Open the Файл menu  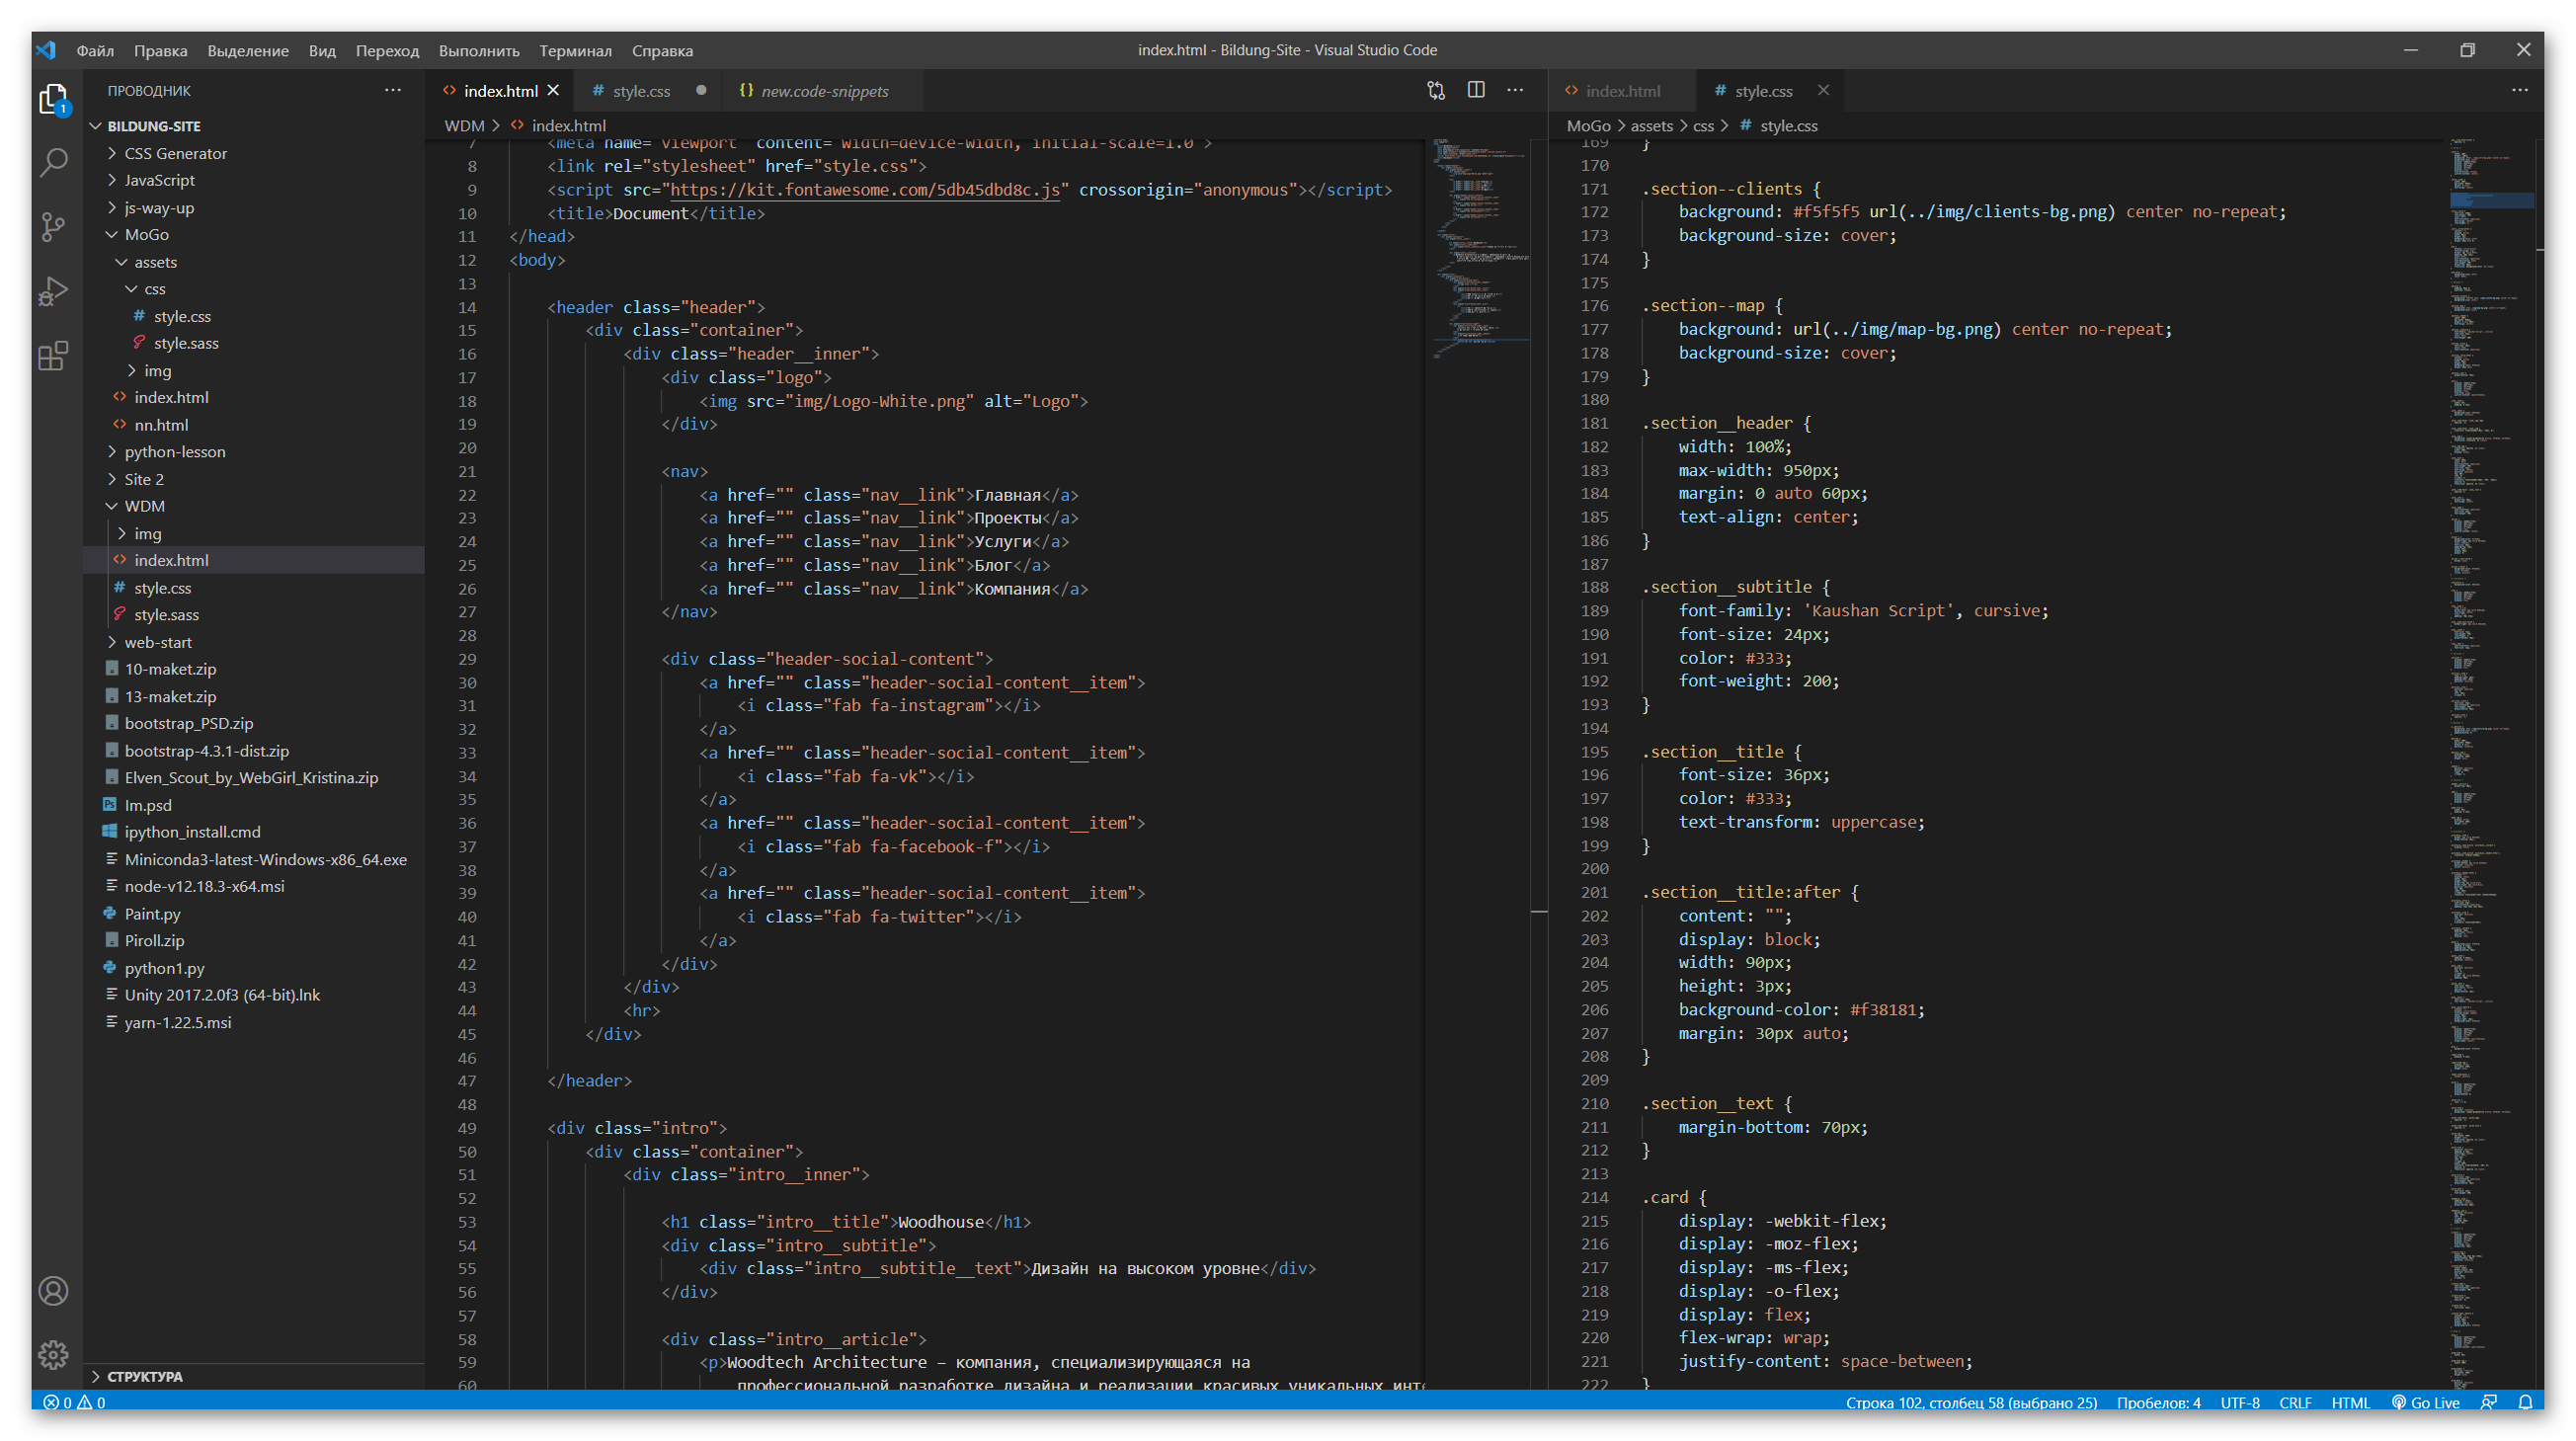(x=95, y=50)
